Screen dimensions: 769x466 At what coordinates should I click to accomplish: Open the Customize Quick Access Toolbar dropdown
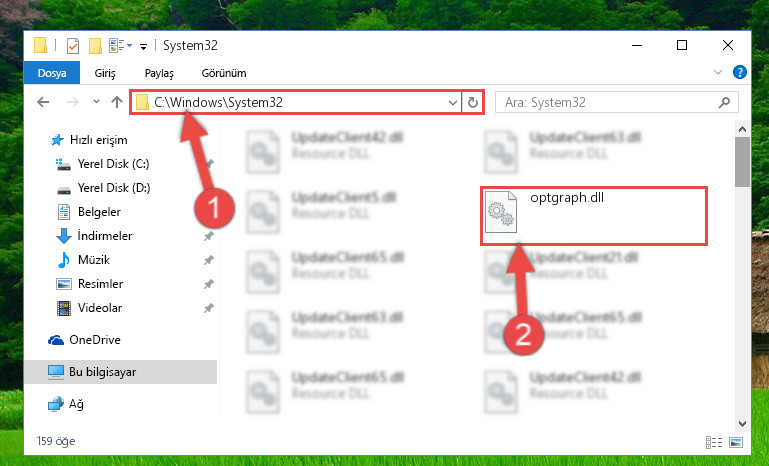[x=143, y=47]
